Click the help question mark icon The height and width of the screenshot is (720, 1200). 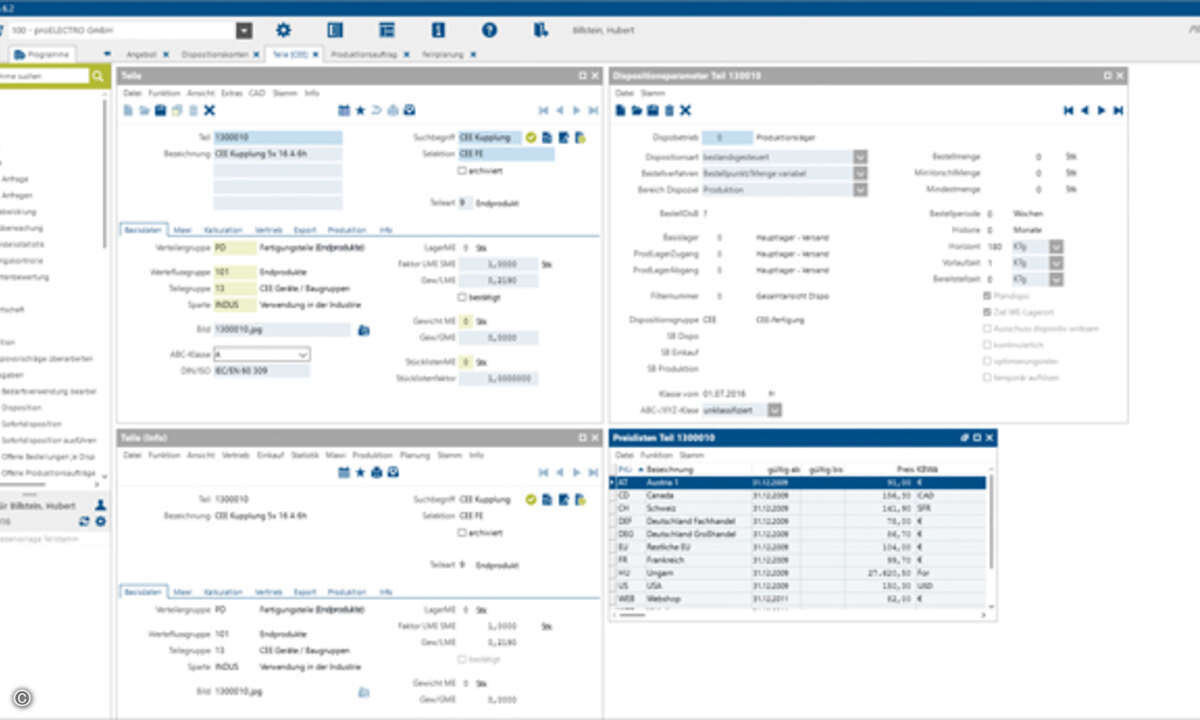(x=489, y=31)
